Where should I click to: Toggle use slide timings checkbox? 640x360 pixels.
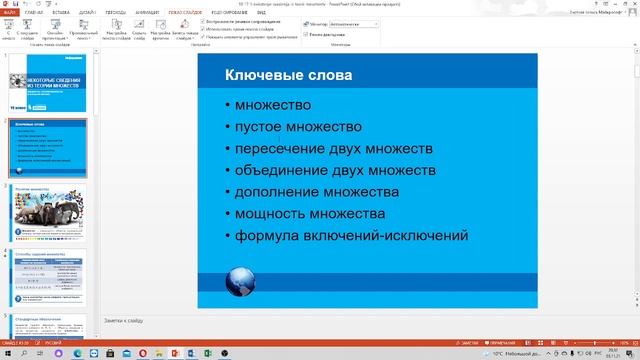(x=202, y=29)
